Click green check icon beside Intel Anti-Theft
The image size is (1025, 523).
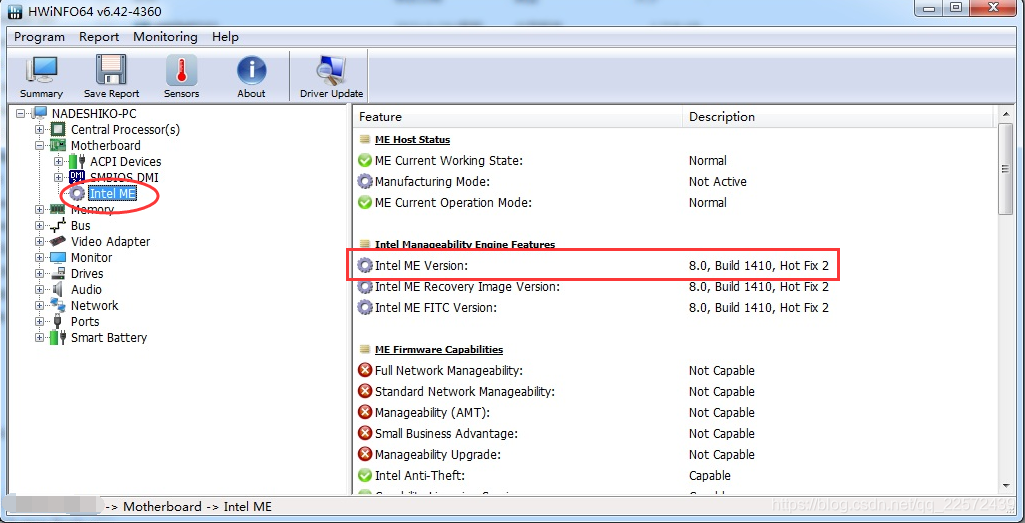(365, 476)
